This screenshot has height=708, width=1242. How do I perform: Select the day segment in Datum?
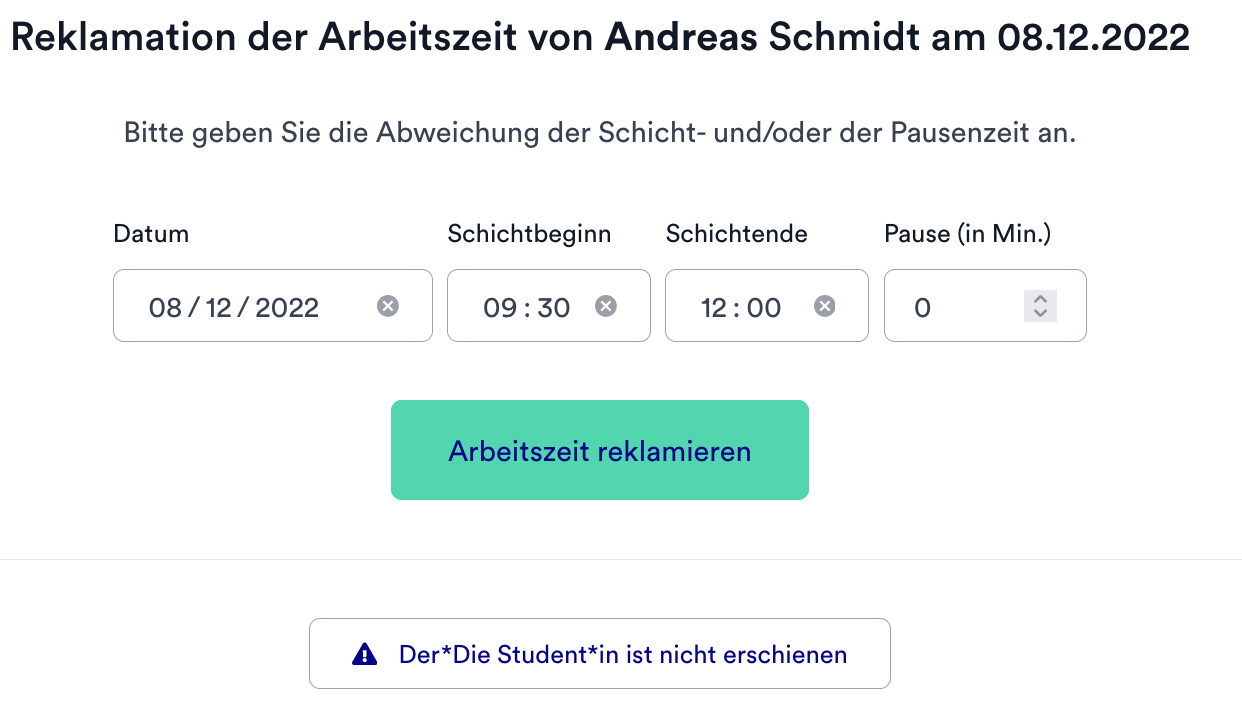pos(165,307)
